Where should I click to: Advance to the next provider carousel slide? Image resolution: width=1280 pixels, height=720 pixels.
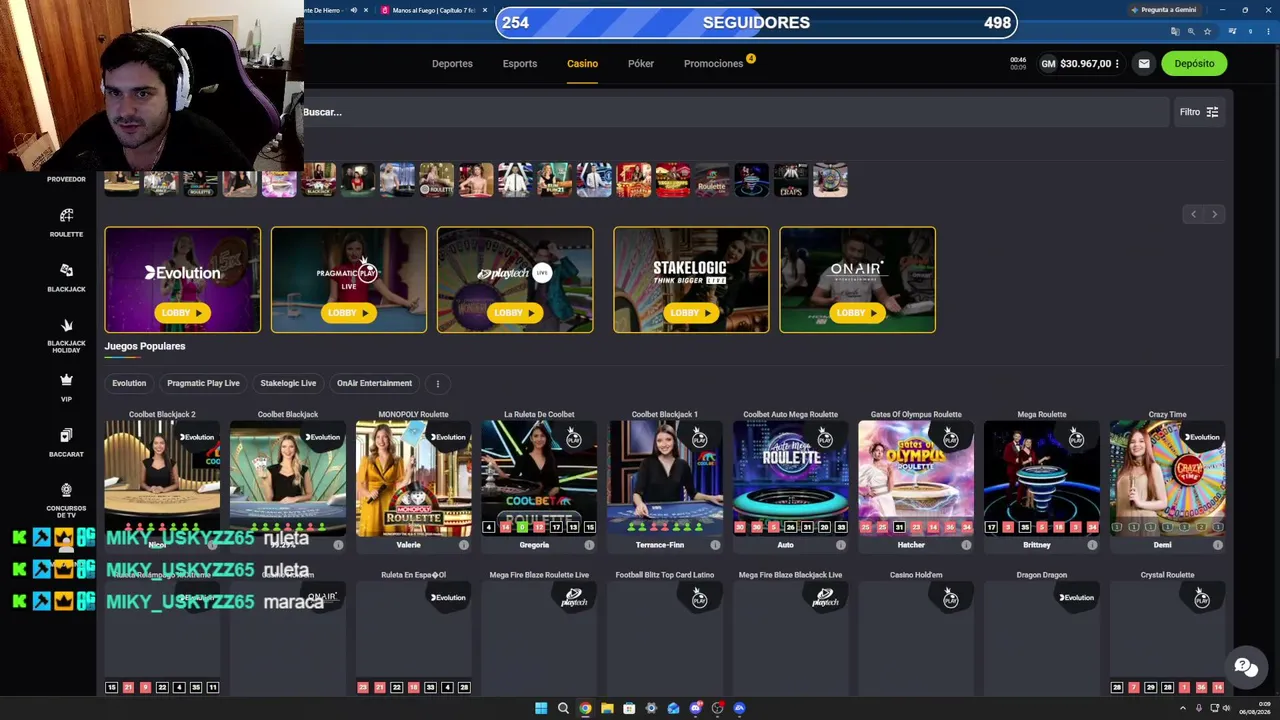(1215, 214)
